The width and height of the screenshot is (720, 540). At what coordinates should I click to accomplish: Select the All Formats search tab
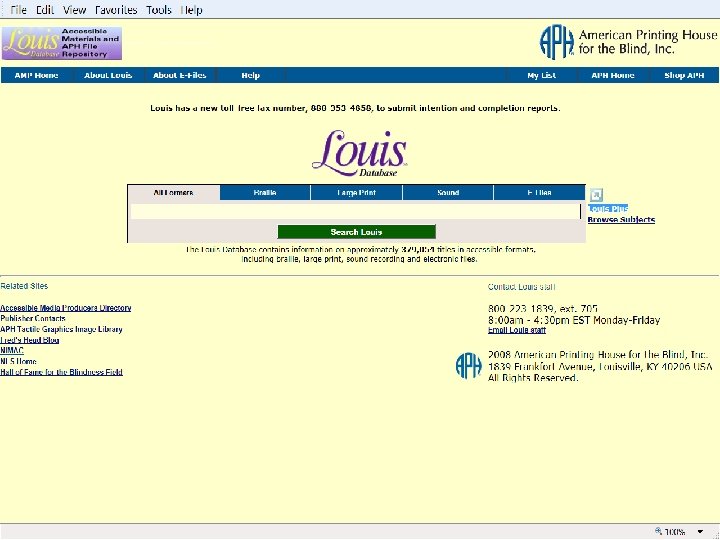(174, 193)
